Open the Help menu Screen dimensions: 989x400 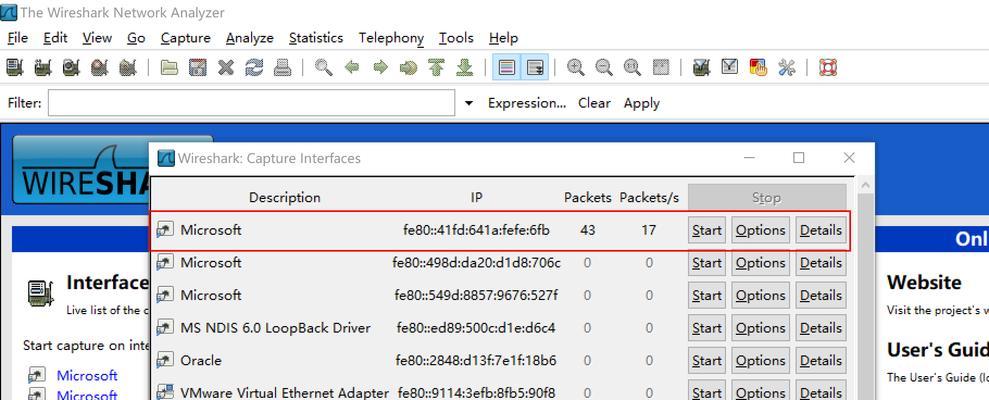tap(503, 38)
